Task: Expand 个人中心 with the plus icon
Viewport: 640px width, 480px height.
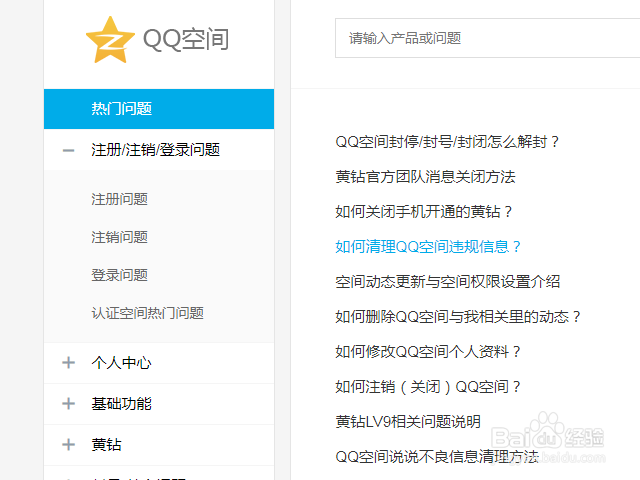Action: [x=69, y=362]
